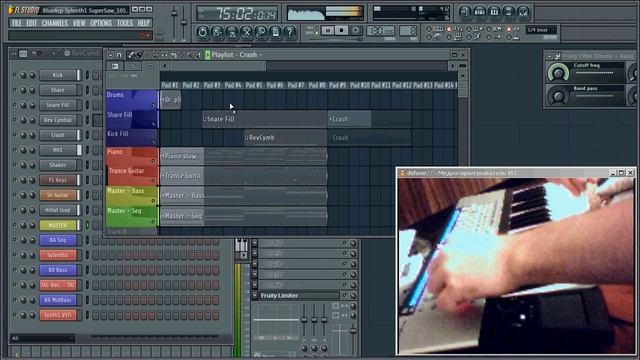Click the magnifier shortcut icon in top toolbar

tap(261, 32)
